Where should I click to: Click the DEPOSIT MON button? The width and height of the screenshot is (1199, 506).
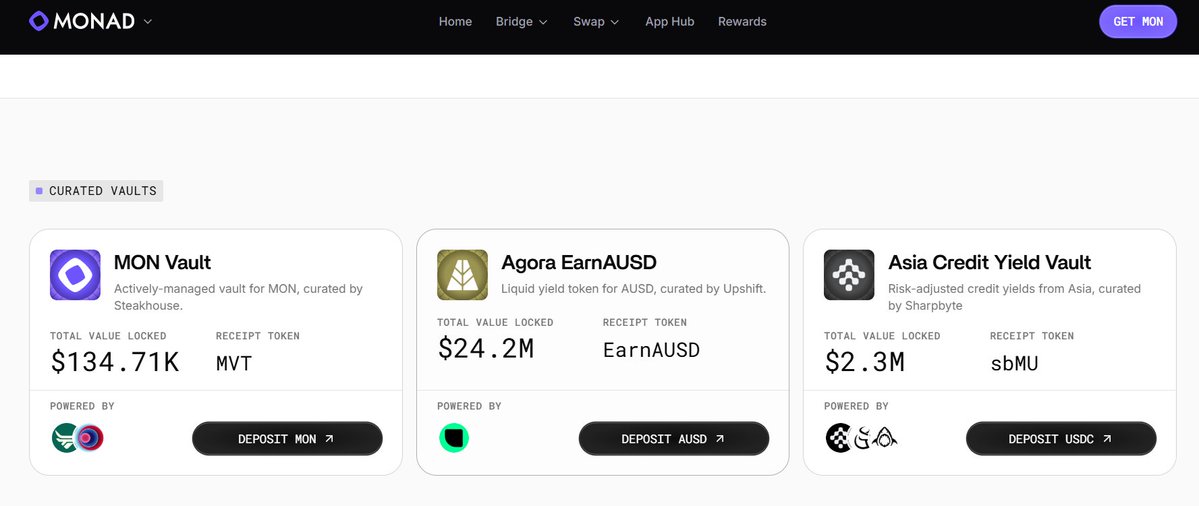pos(287,439)
